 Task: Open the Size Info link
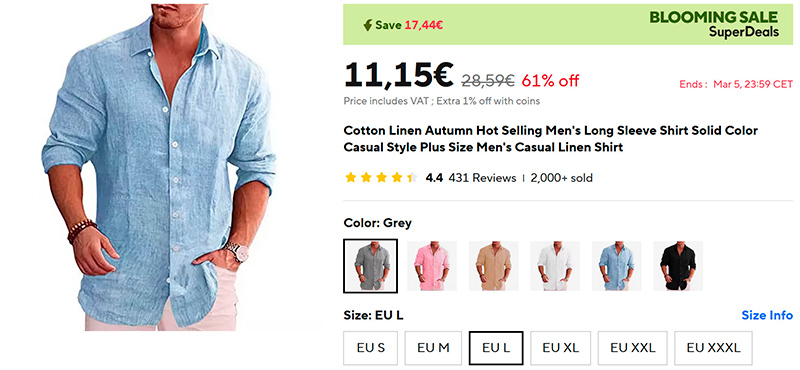767,315
